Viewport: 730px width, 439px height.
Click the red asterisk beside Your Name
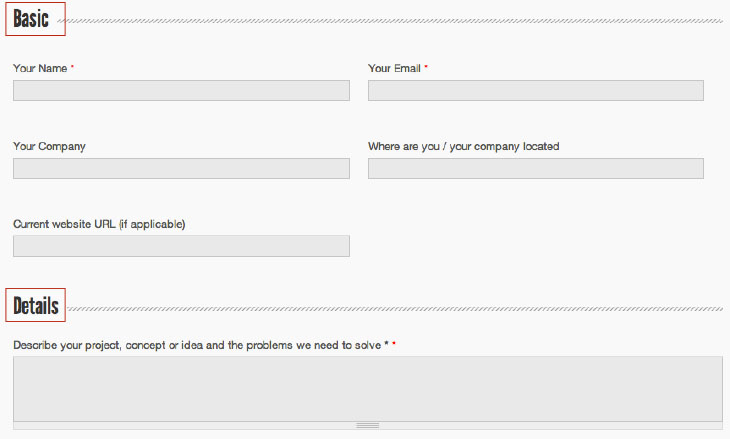(x=72, y=68)
